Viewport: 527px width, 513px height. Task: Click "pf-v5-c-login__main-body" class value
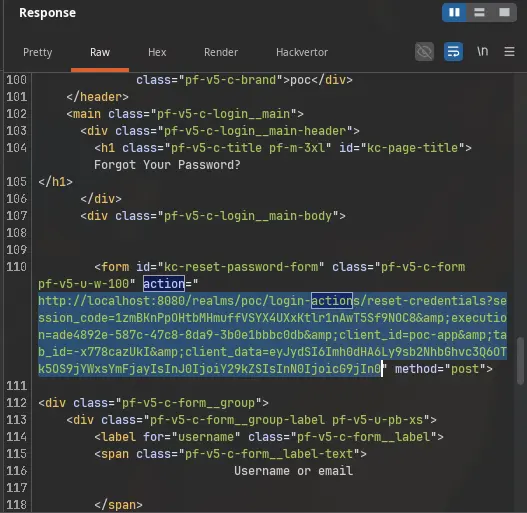coord(248,216)
